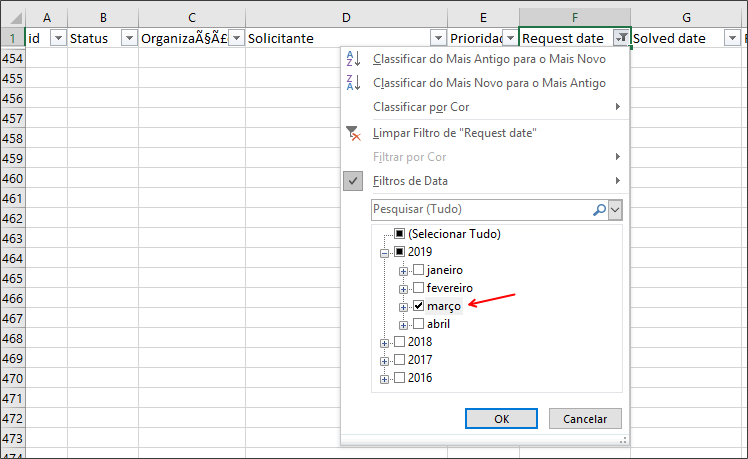Open the Solicitante column filter dropdown
This screenshot has height=459, width=748.
pos(438,38)
